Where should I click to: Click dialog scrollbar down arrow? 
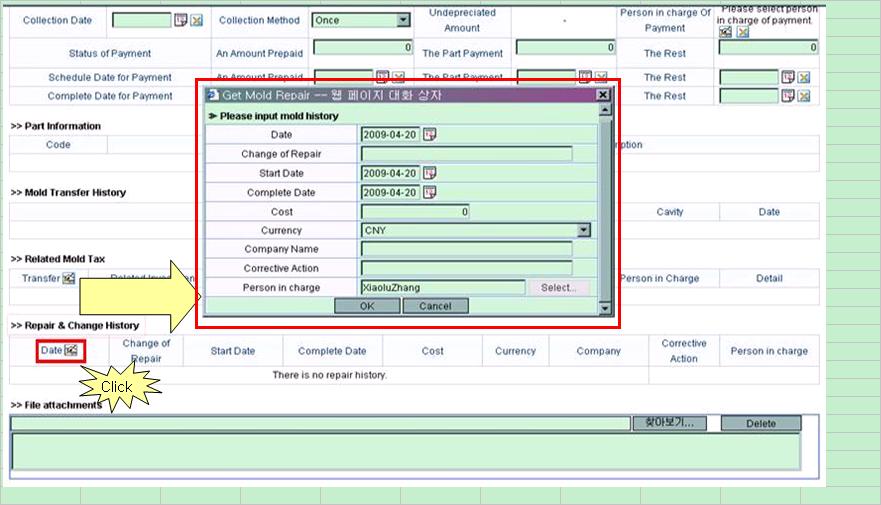[x=604, y=308]
